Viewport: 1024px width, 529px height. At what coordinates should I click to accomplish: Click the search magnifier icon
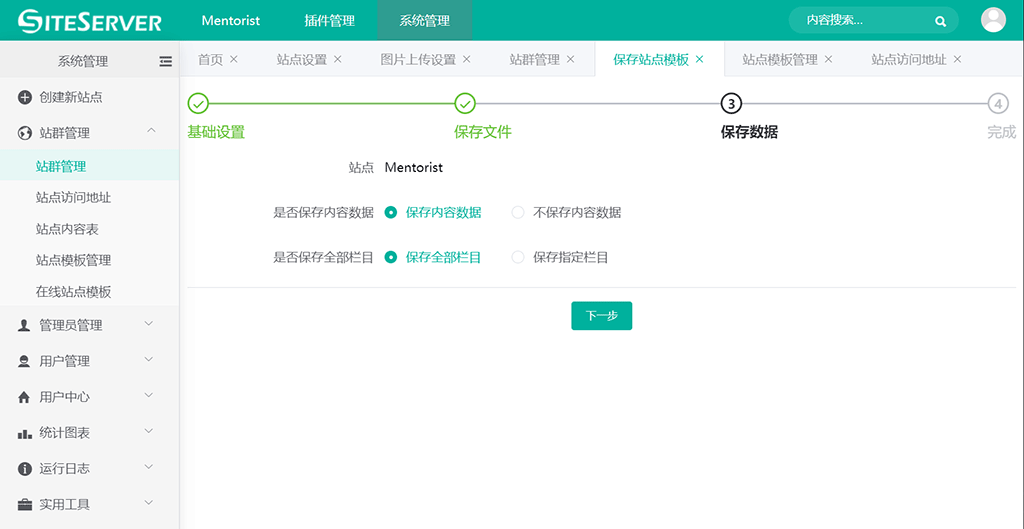(x=940, y=21)
